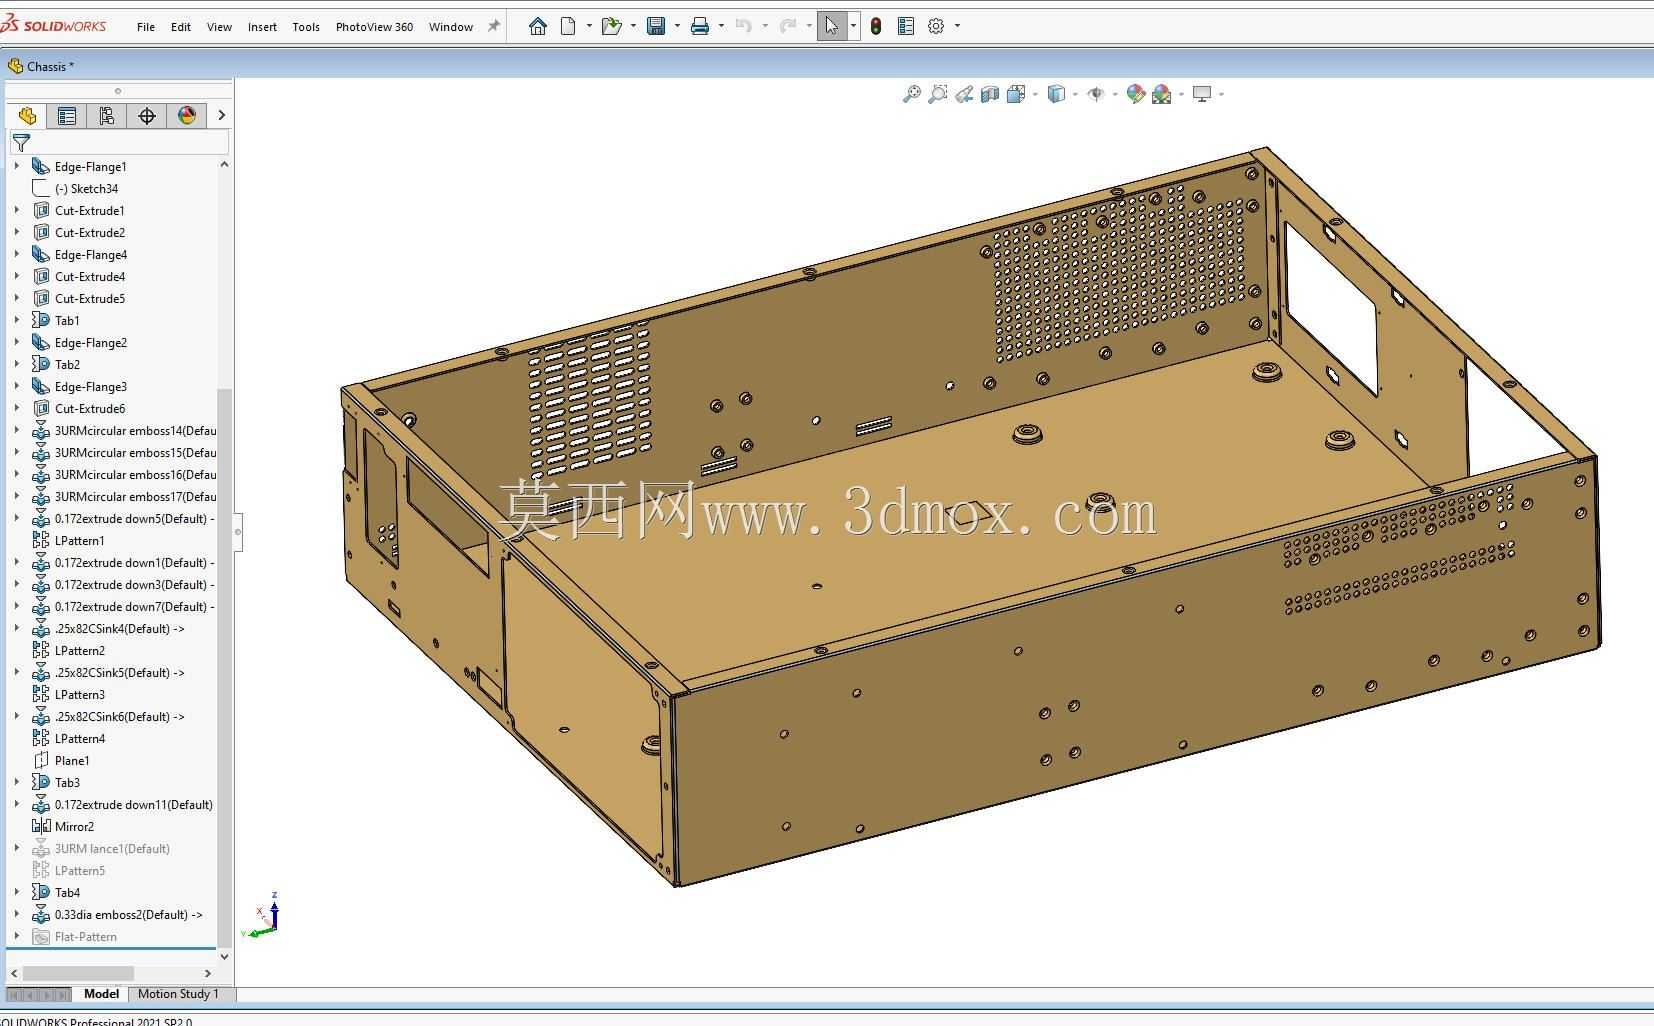Open the Insert menu
This screenshot has height=1026, width=1654.
point(262,27)
